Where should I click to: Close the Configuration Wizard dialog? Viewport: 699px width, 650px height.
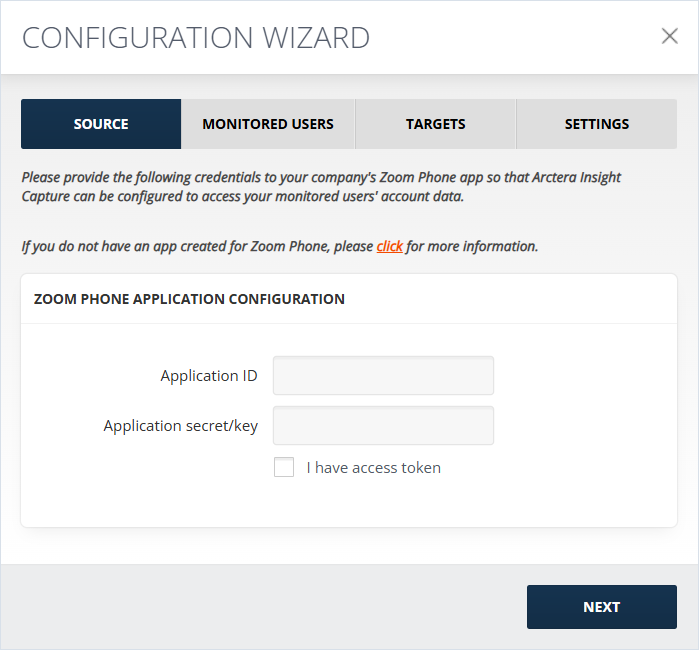[670, 36]
